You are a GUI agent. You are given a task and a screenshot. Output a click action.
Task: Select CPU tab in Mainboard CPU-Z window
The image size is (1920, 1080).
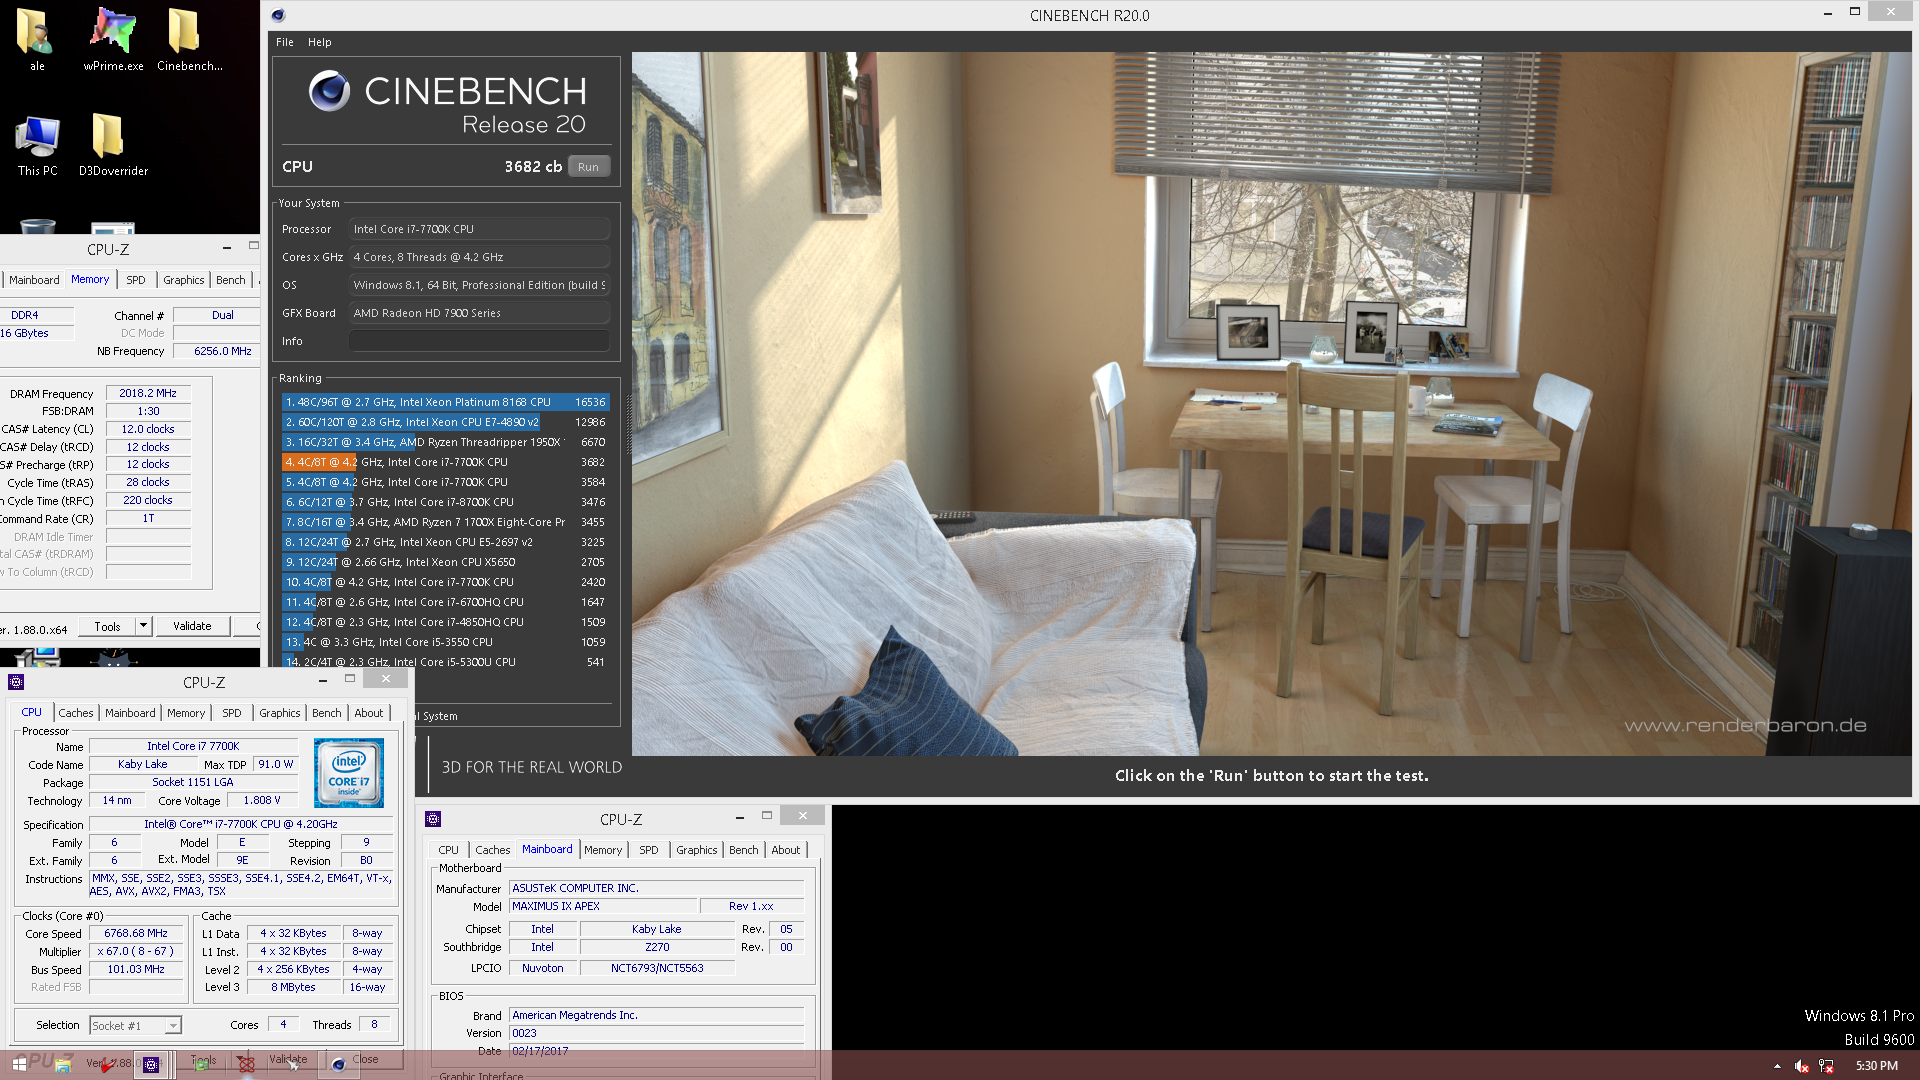pos(448,850)
